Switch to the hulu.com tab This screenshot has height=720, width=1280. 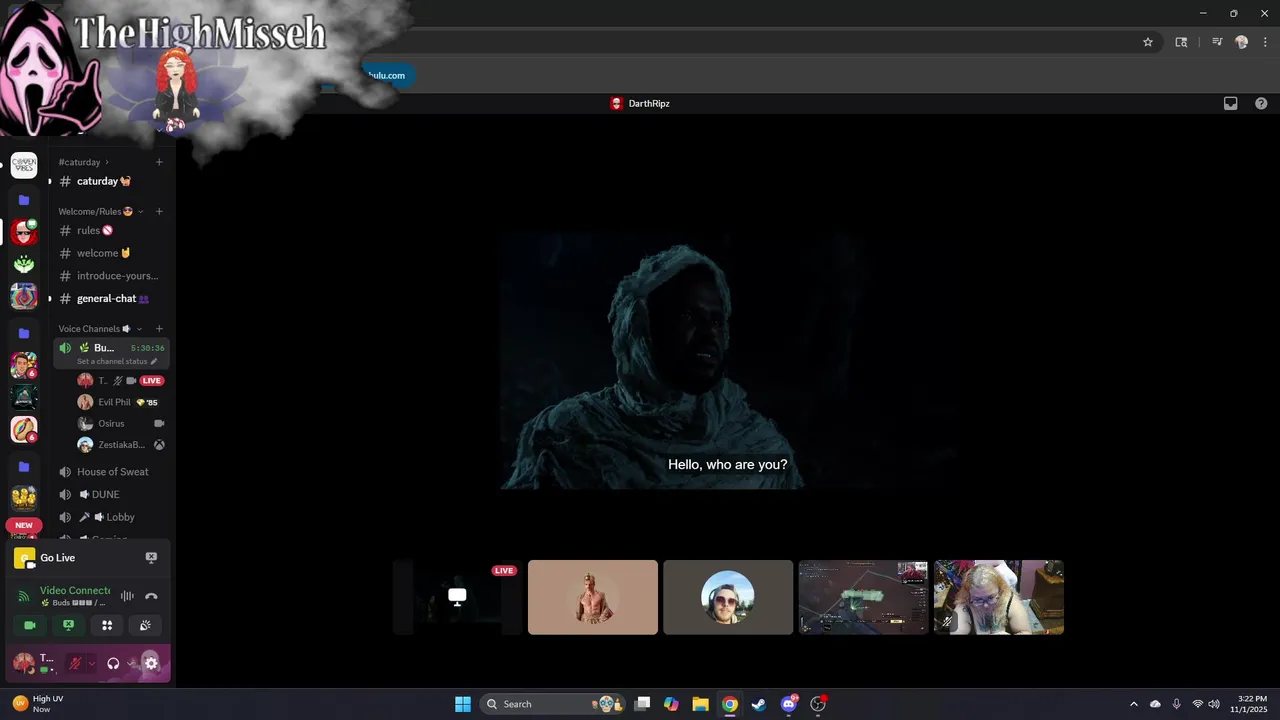[x=387, y=75]
